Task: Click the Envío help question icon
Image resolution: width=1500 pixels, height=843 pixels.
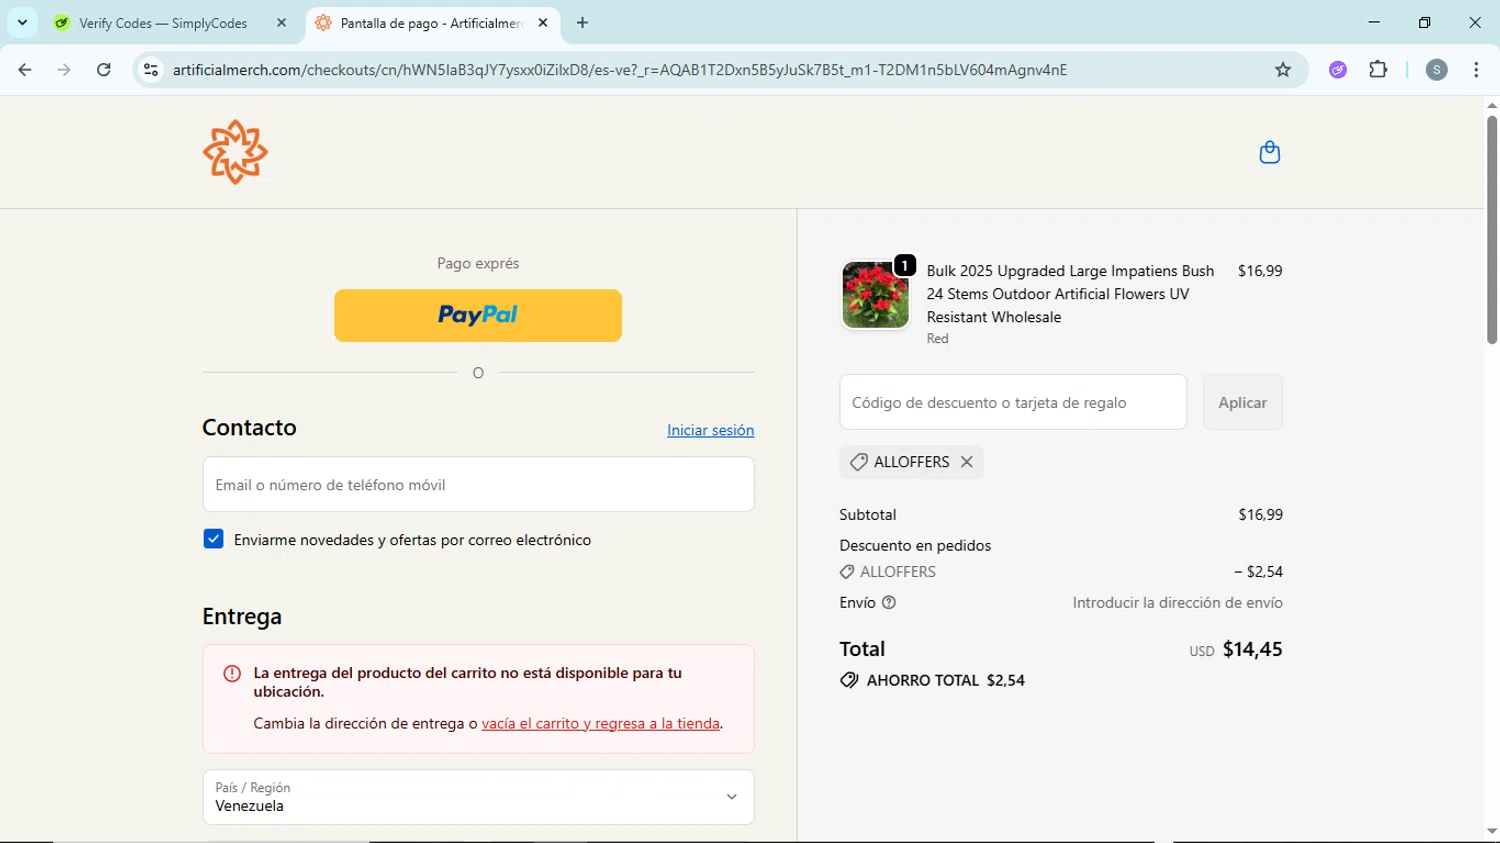Action: 889,603
